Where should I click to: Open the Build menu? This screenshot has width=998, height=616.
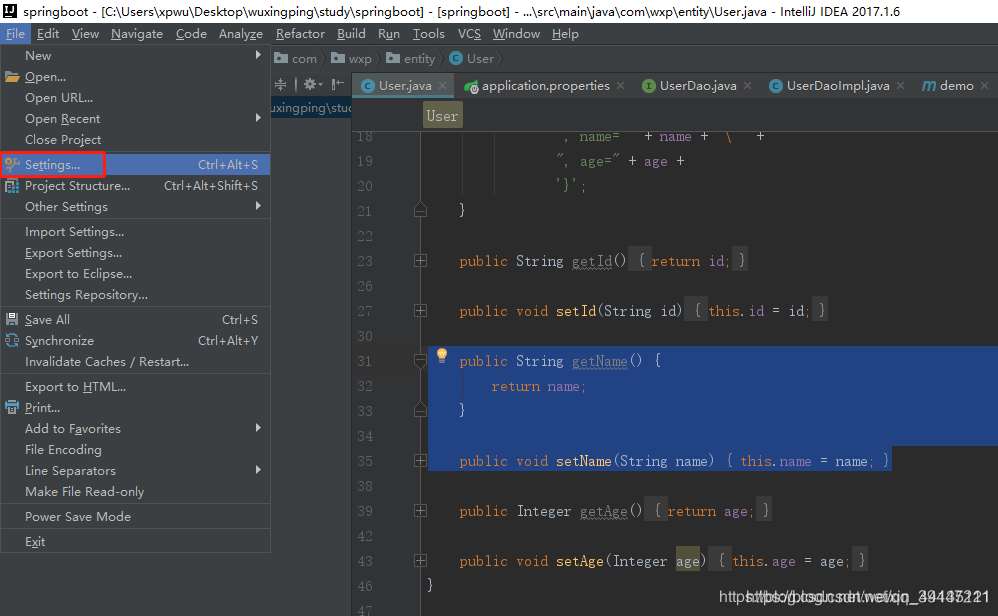point(351,34)
